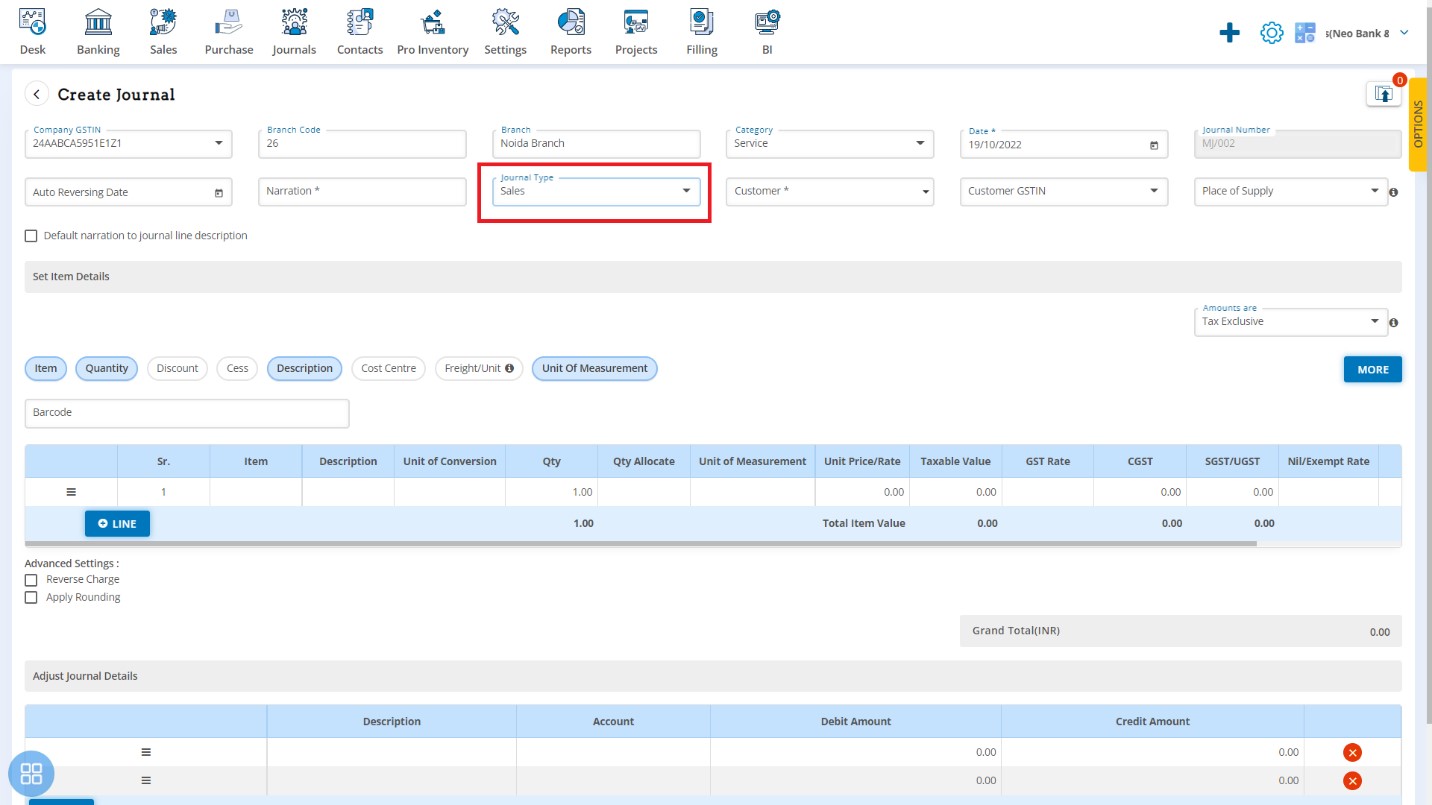1432x805 pixels.
Task: Click the upload attachment icon with badge
Action: click(1383, 93)
